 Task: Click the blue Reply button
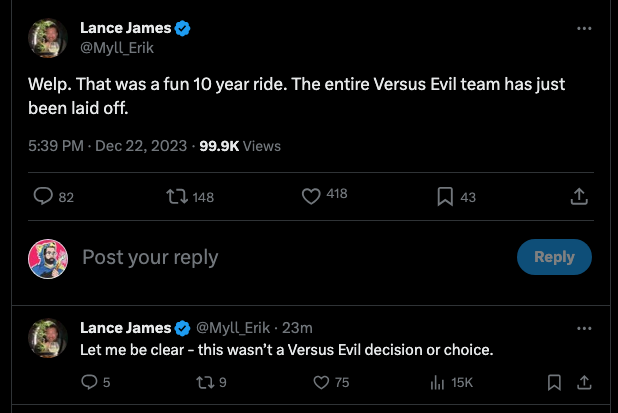554,257
